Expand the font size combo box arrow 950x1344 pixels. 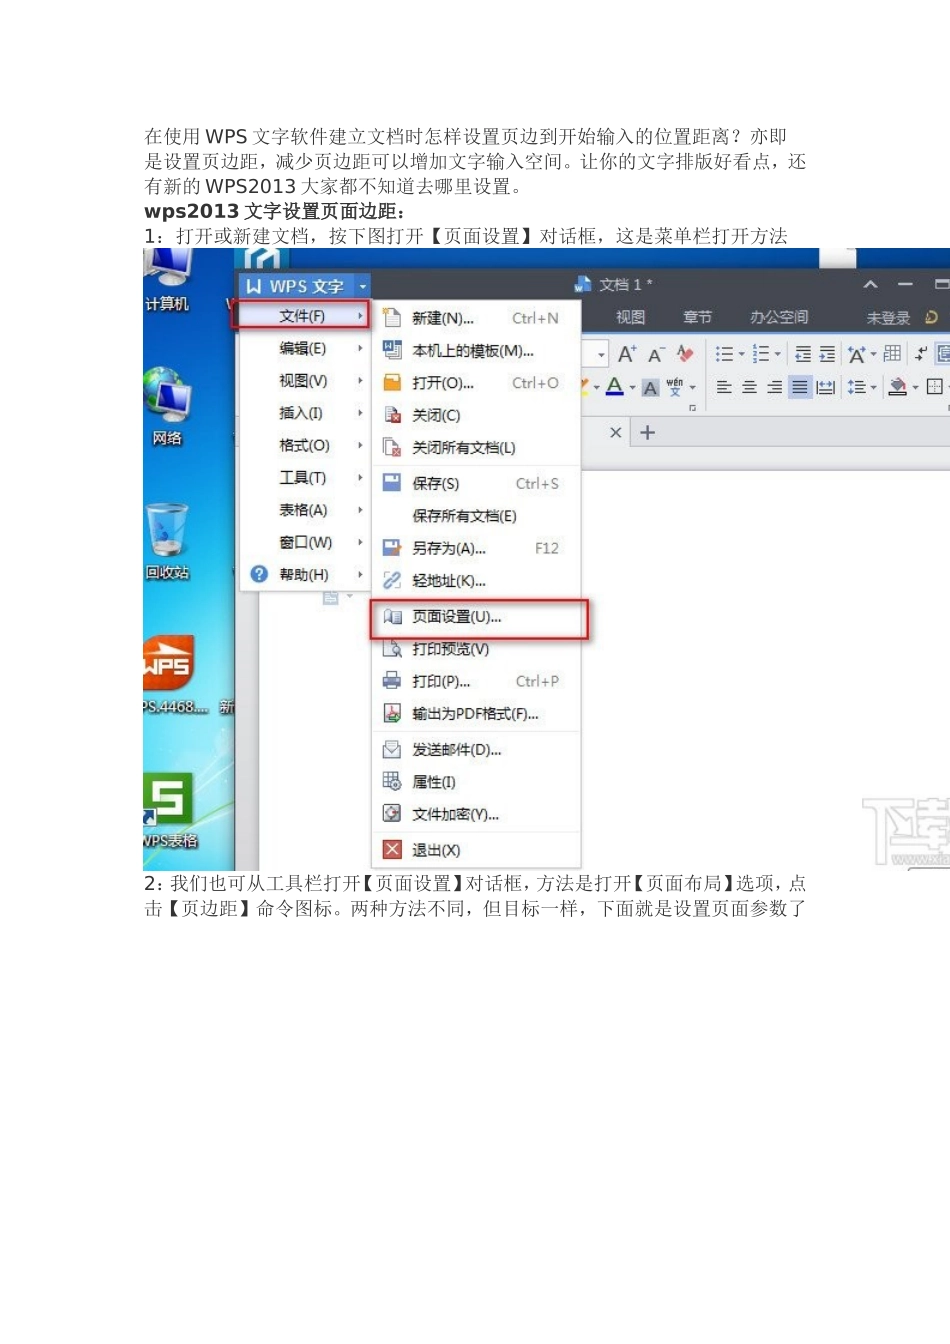point(601,354)
